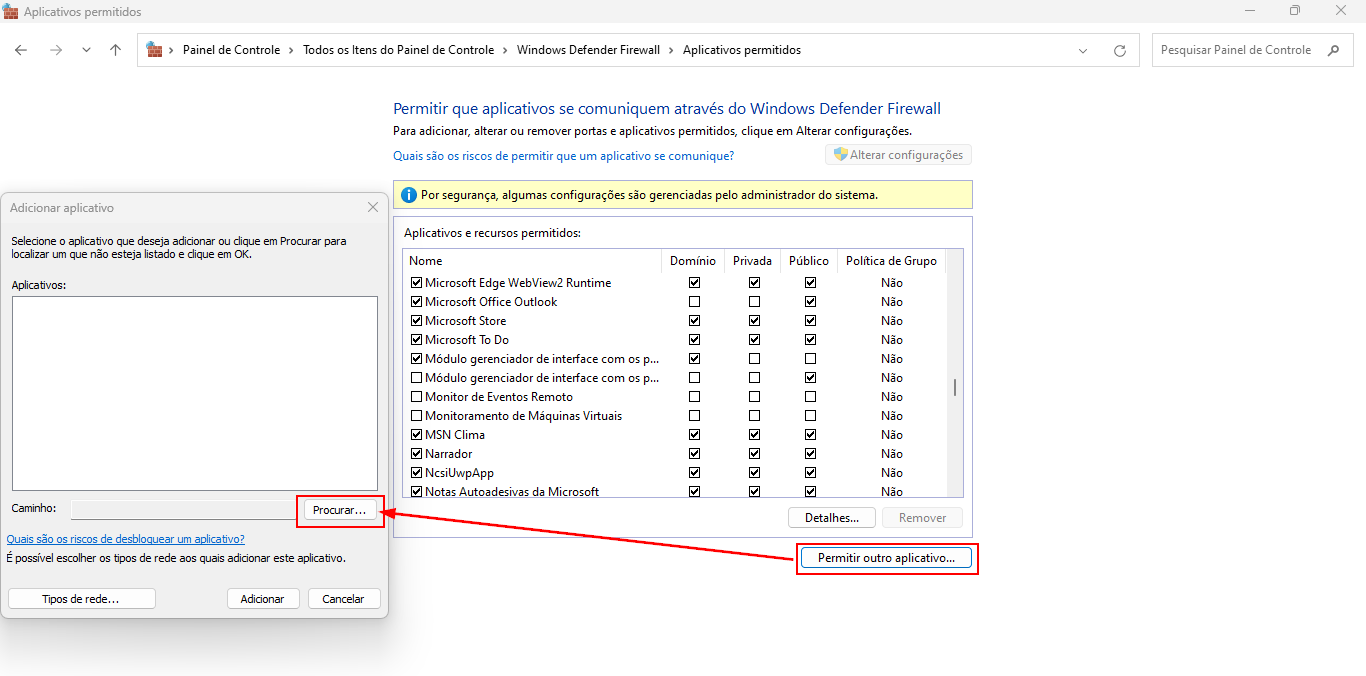Click Procurar button in Adicionar aplicativo
The height and width of the screenshot is (676, 1366).
(x=340, y=510)
